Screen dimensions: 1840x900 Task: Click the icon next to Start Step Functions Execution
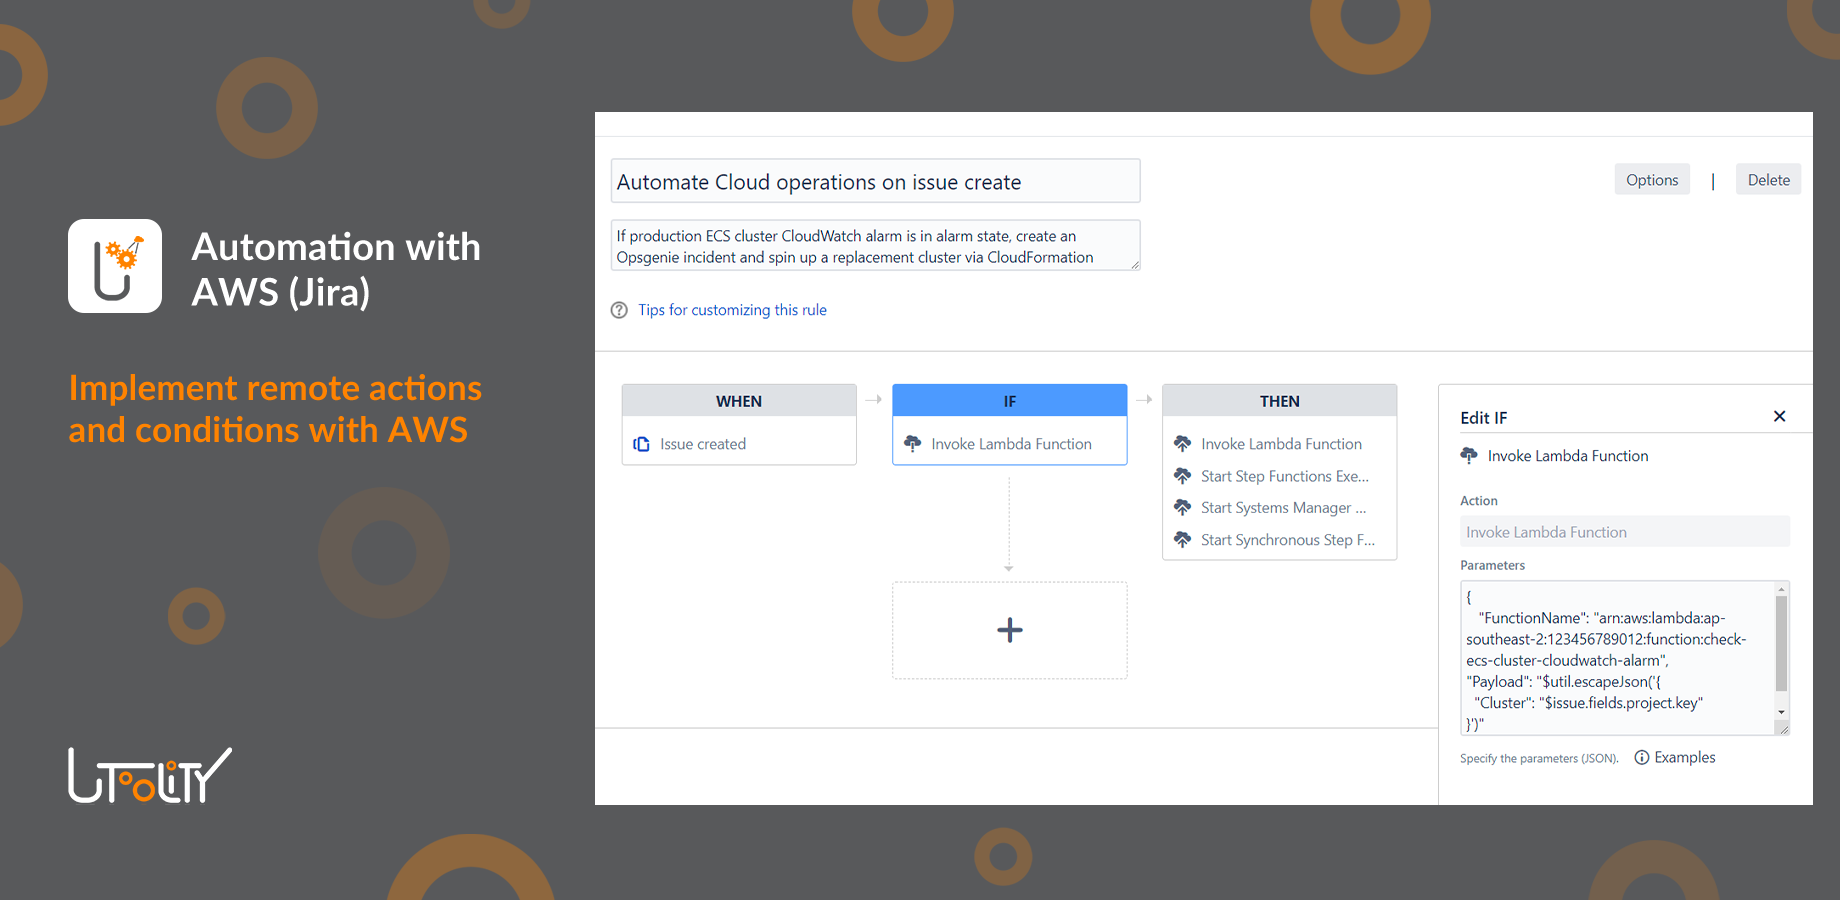[1182, 476]
